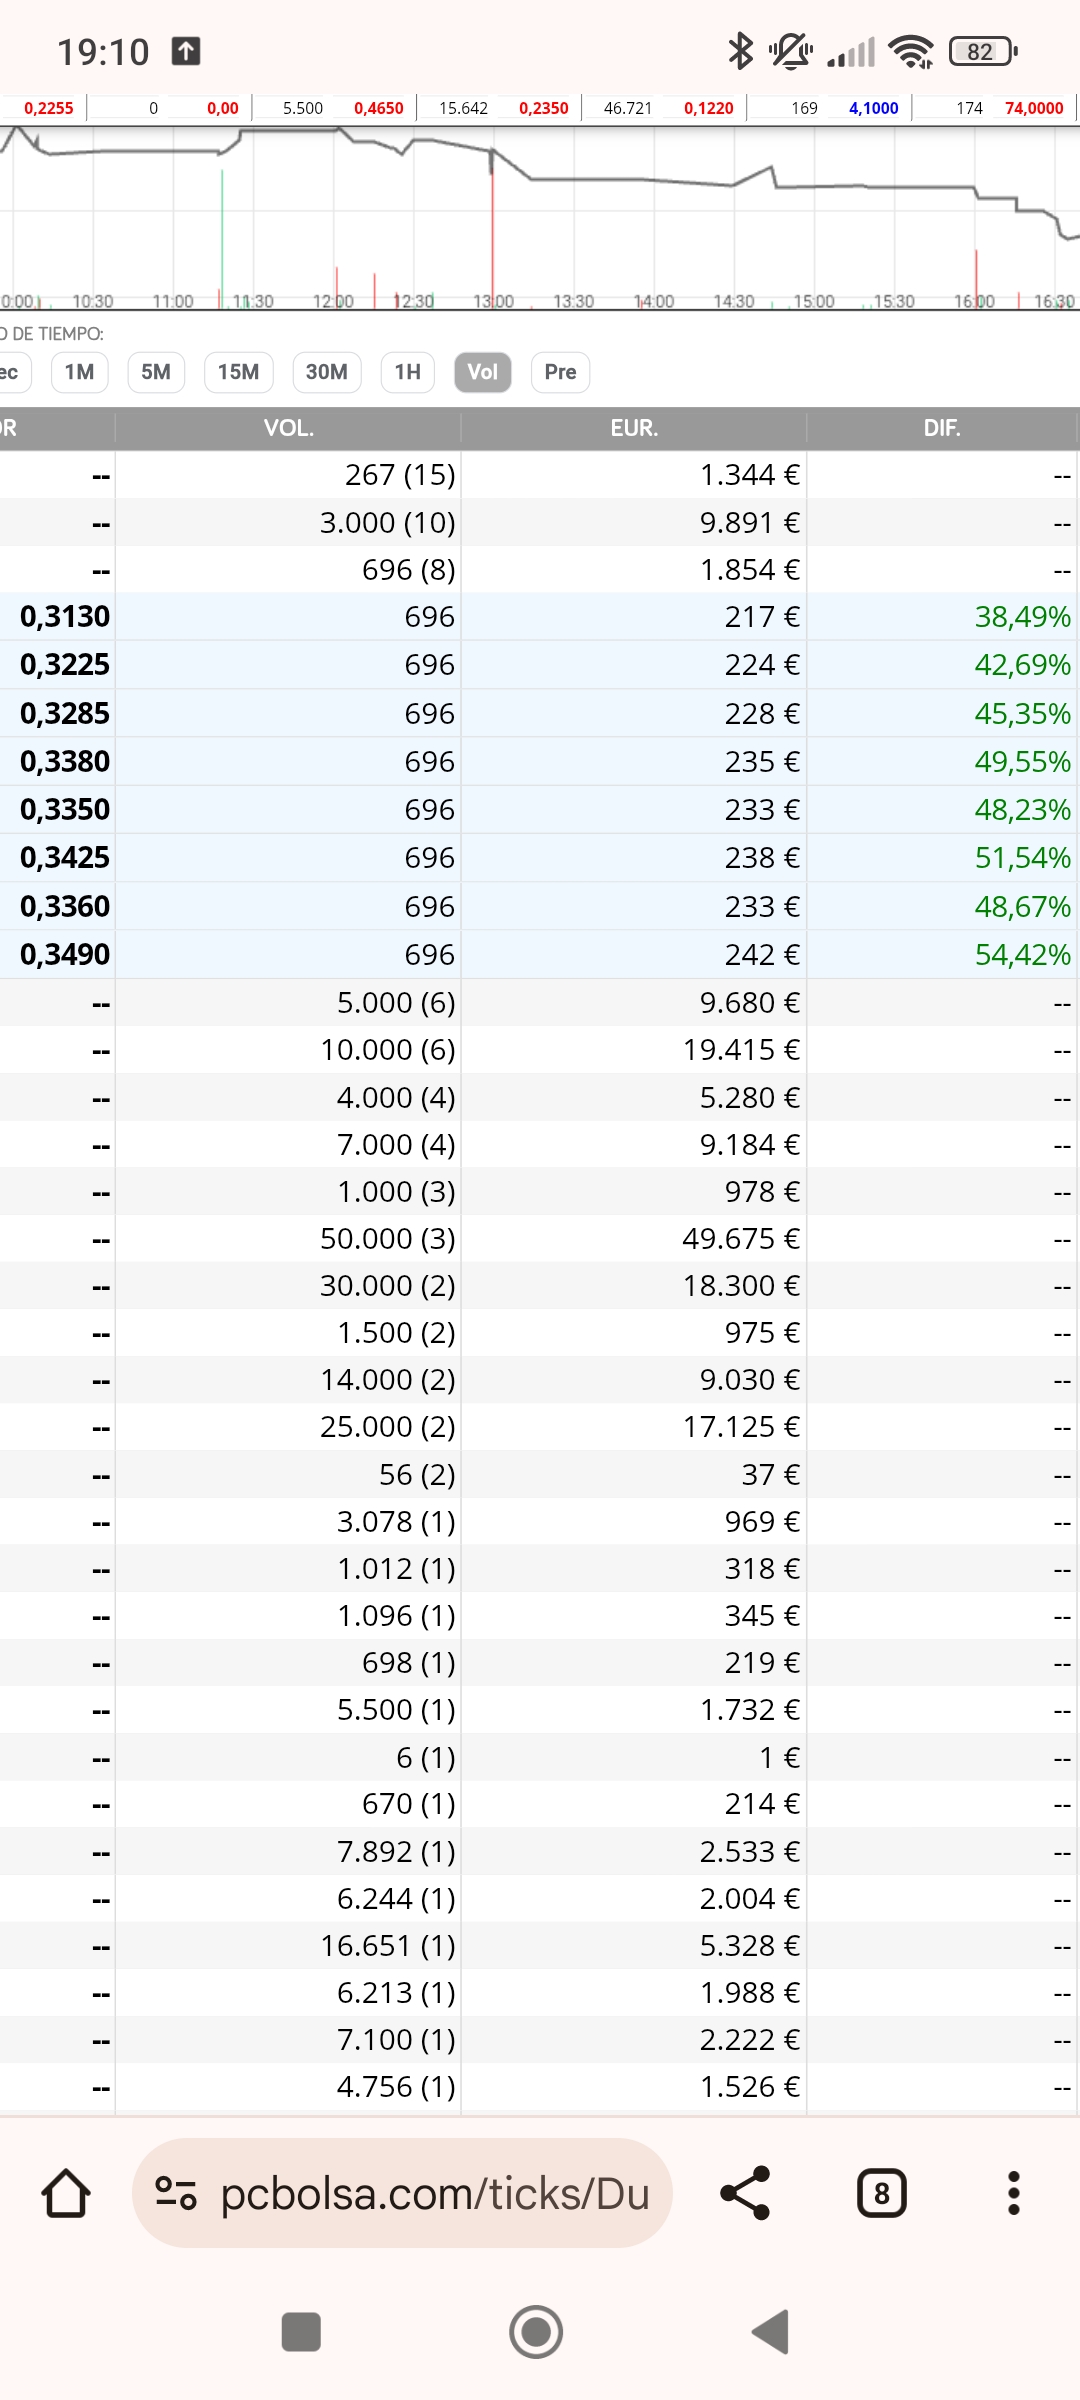Viewport: 1080px width, 2400px height.
Task: Tap the Android back triangle button
Action: pos(771,2332)
